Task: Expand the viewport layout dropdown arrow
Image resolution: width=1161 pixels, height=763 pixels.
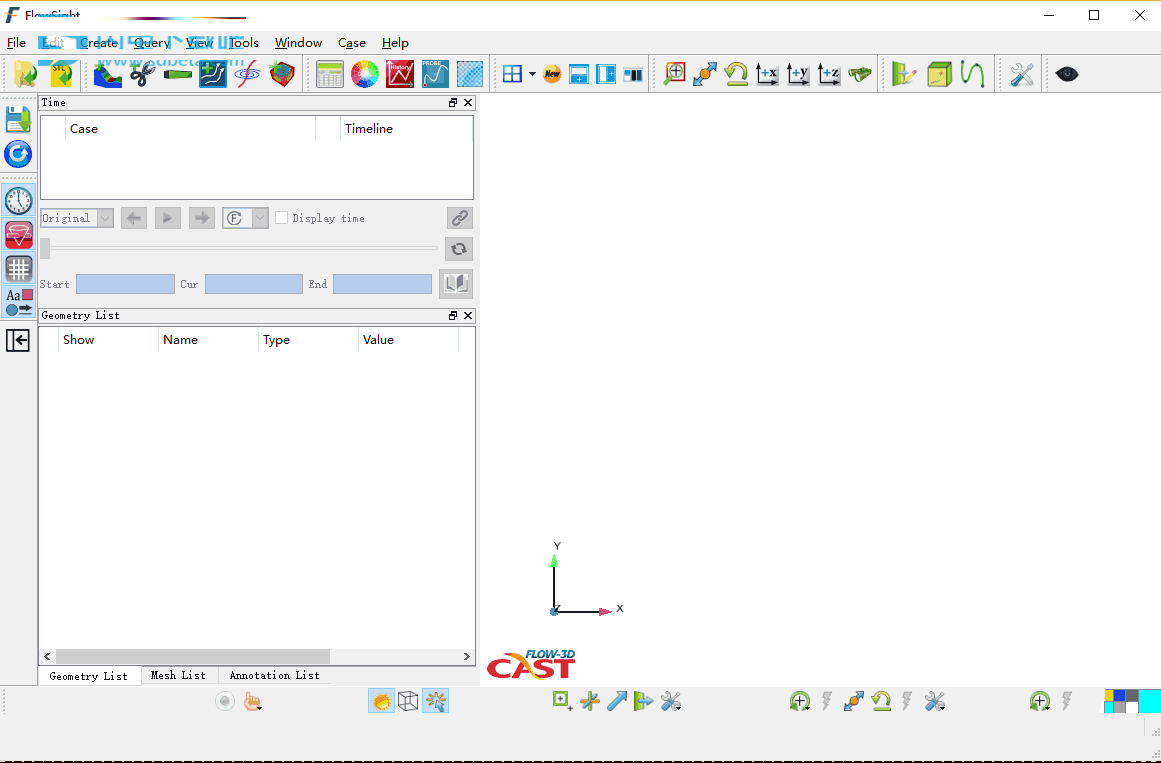Action: [x=532, y=74]
